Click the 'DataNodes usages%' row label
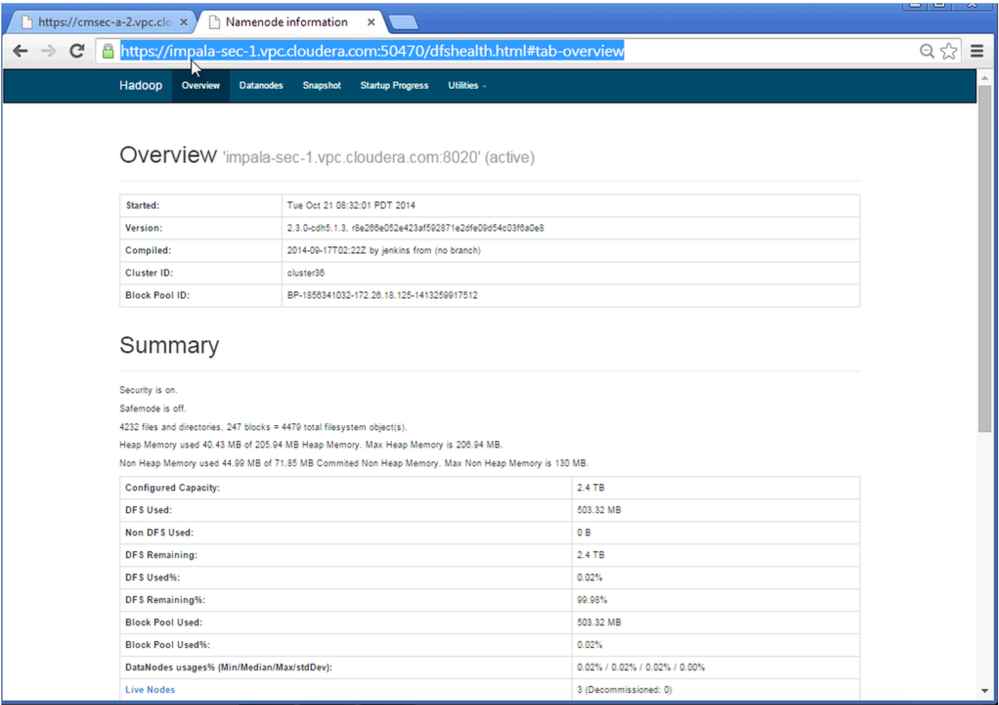Image resolution: width=999 pixels, height=705 pixels. coord(229,667)
